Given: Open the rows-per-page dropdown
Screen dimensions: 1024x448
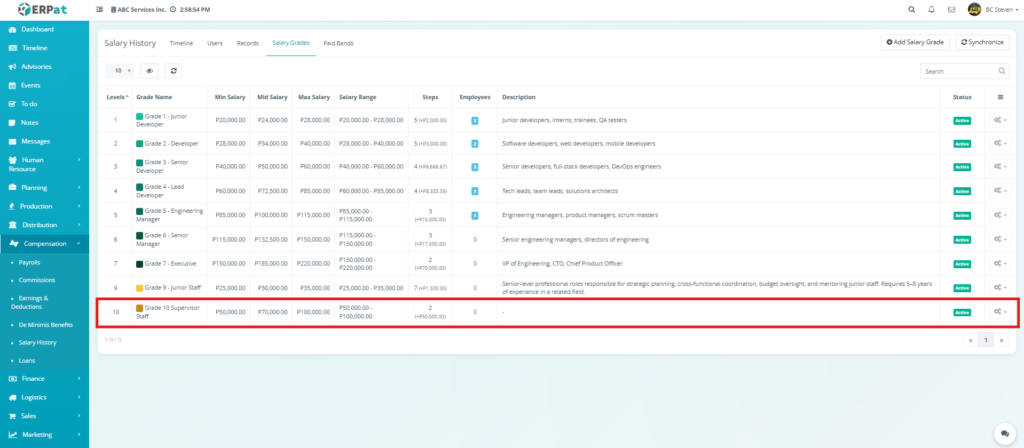Looking at the screenshot, I should point(121,71).
